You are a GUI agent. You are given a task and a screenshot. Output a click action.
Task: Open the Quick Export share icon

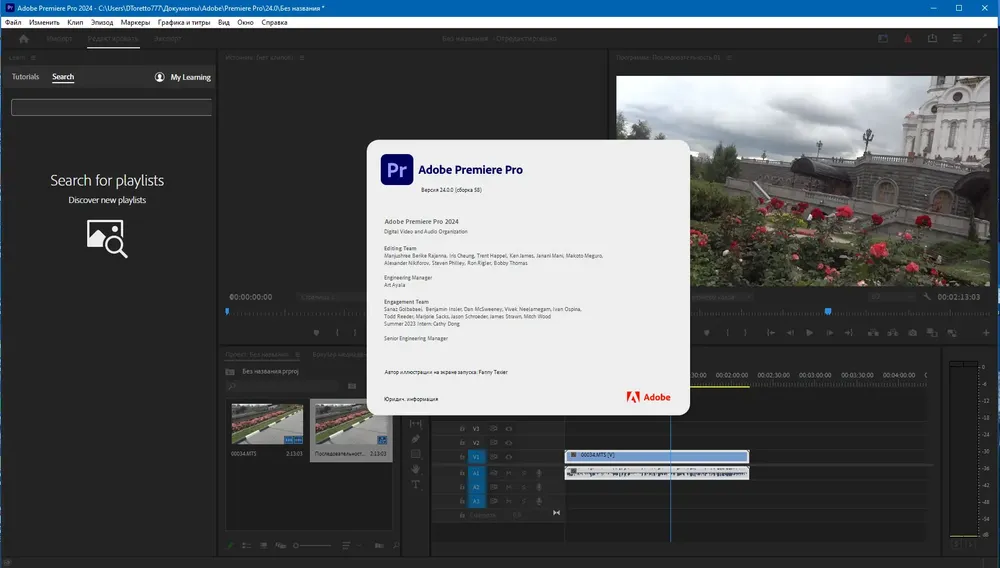pos(932,39)
